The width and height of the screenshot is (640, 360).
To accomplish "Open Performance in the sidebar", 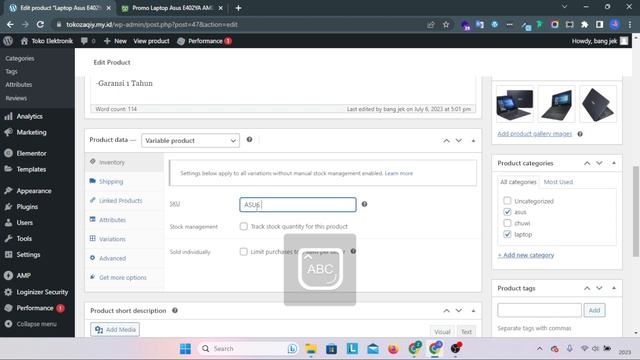I will (35, 308).
